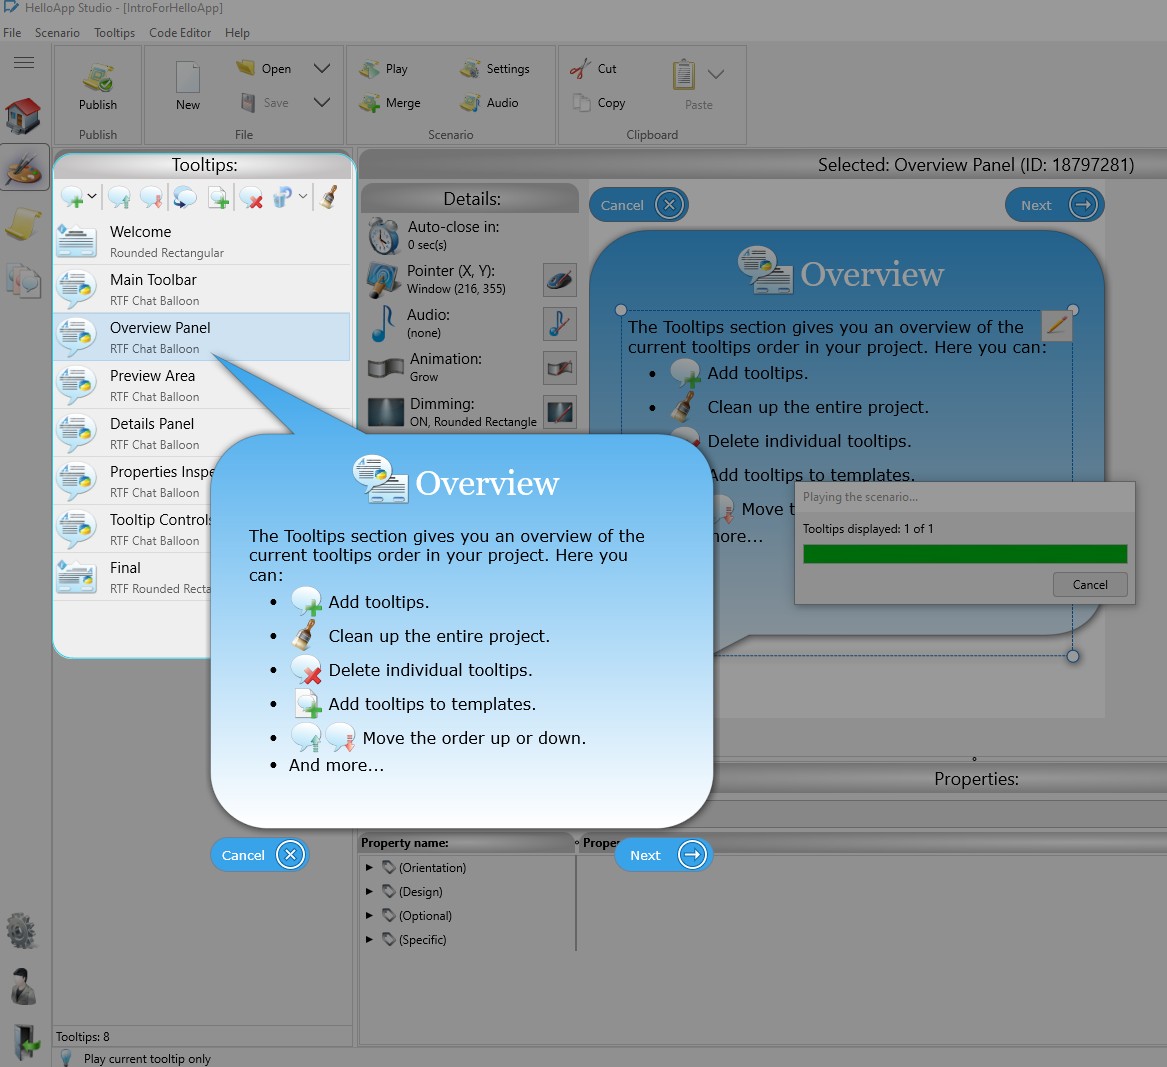Click the Add tooltip balloon icon
This screenshot has height=1067, width=1167.
coord(73,197)
